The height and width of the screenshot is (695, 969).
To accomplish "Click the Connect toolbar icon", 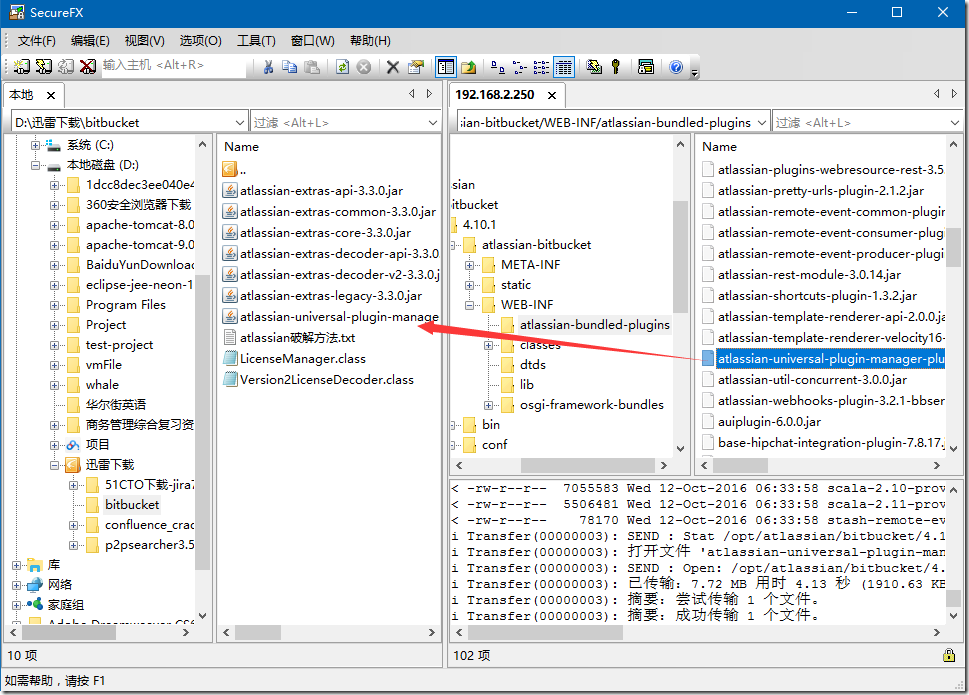I will (22, 66).
